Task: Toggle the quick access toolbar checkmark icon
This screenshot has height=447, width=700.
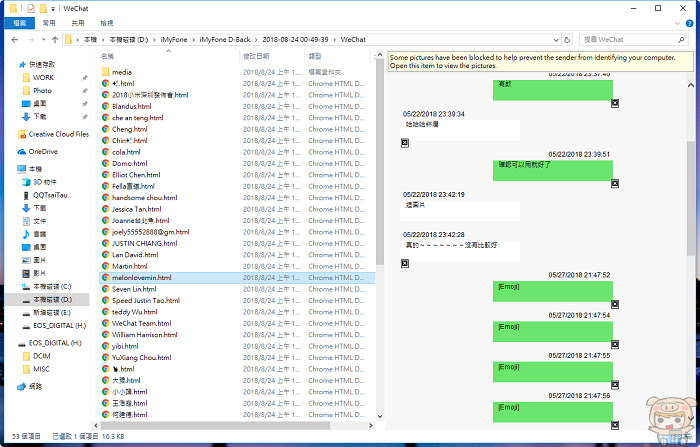Action: tap(31, 8)
